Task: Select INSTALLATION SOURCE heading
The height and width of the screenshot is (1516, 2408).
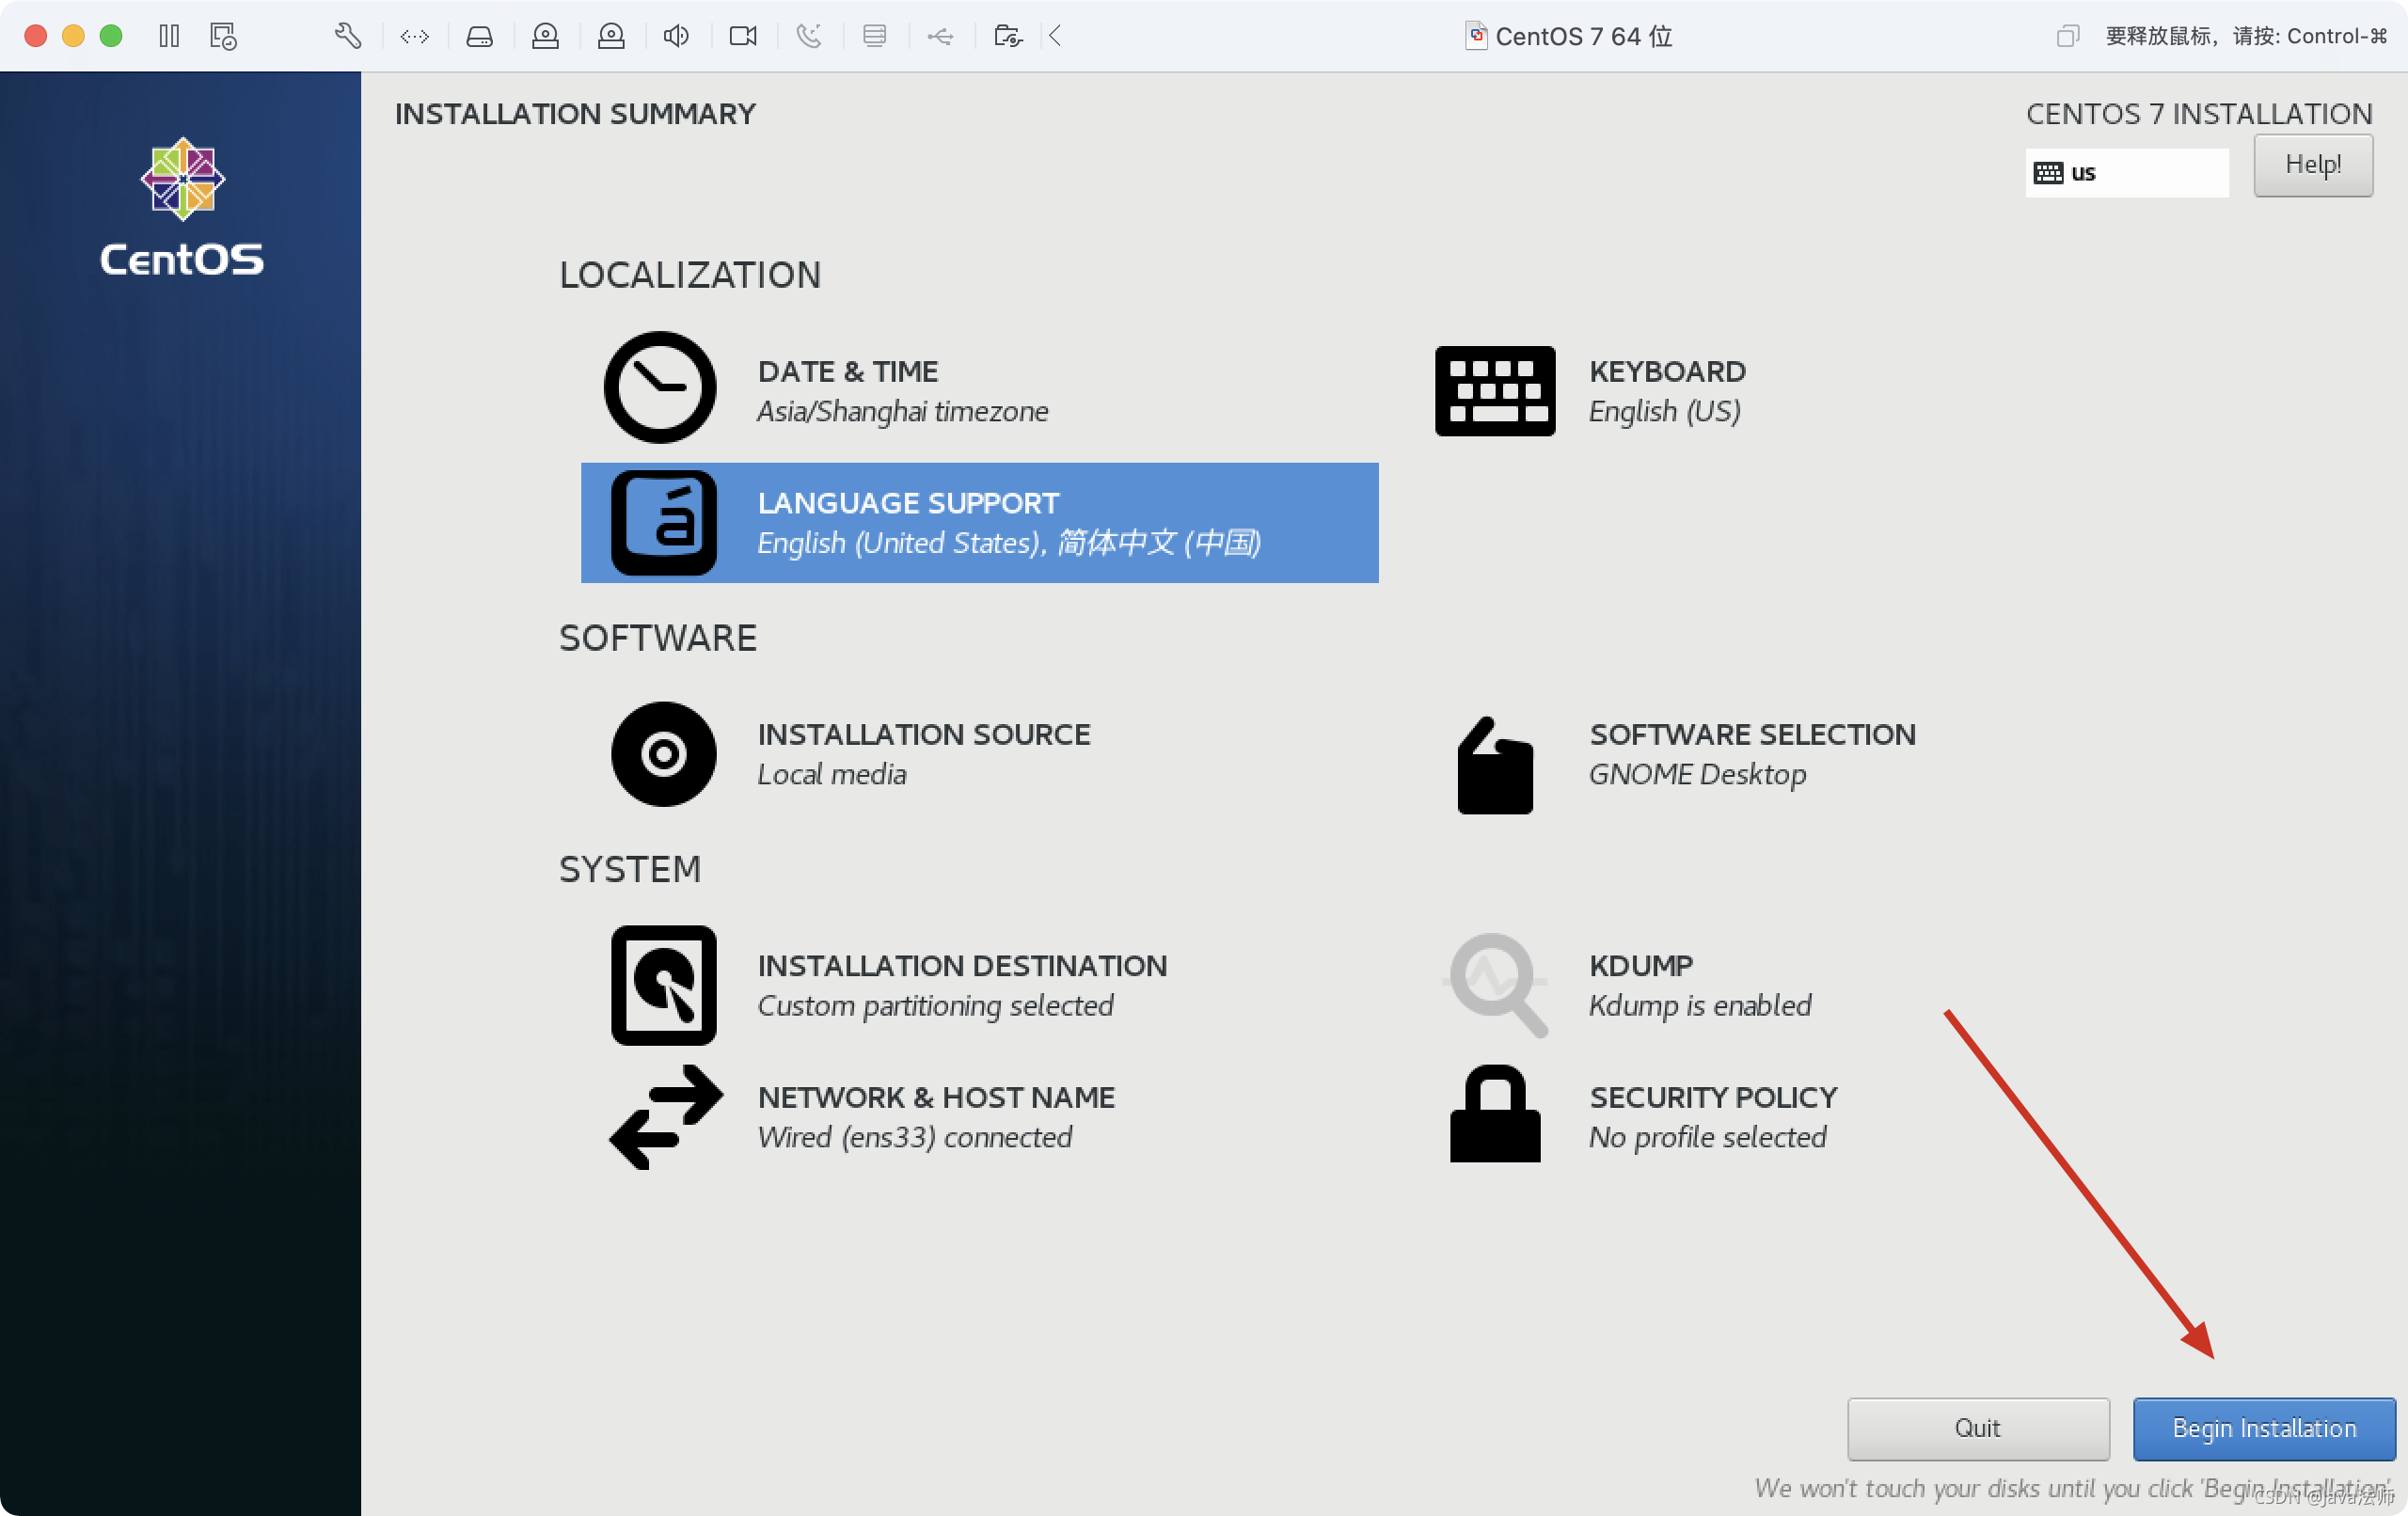Action: [x=924, y=735]
